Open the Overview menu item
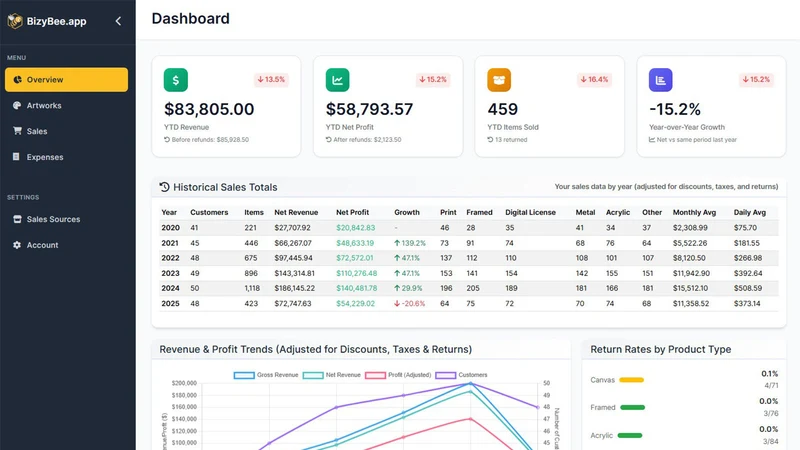This screenshot has height=450, width=800. (66, 80)
